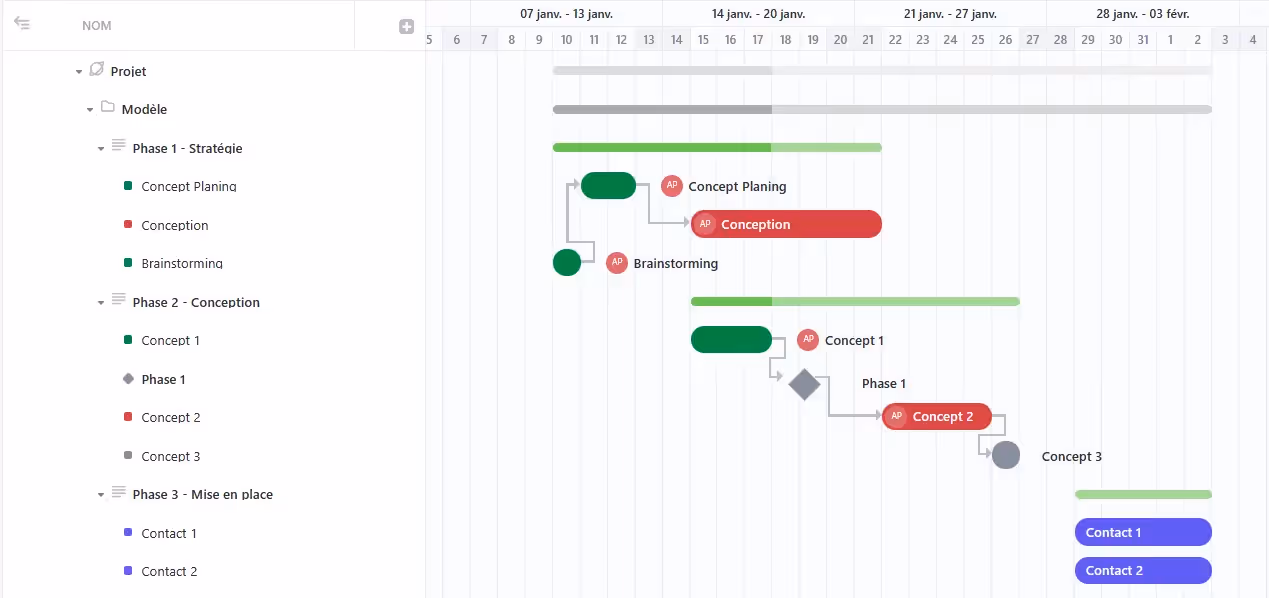Click the 14 janv. - 20 janv. week header
The width and height of the screenshot is (1269, 598).
[758, 14]
